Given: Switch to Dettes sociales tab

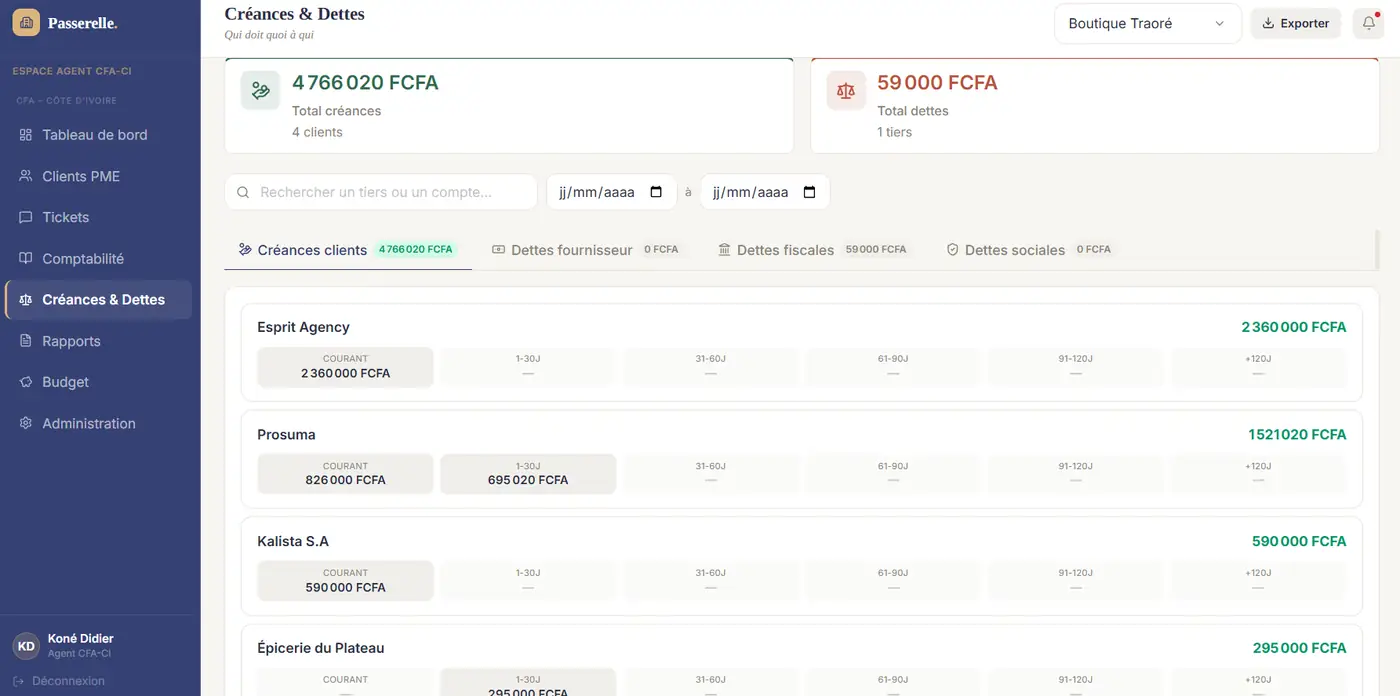Looking at the screenshot, I should click(1030, 250).
